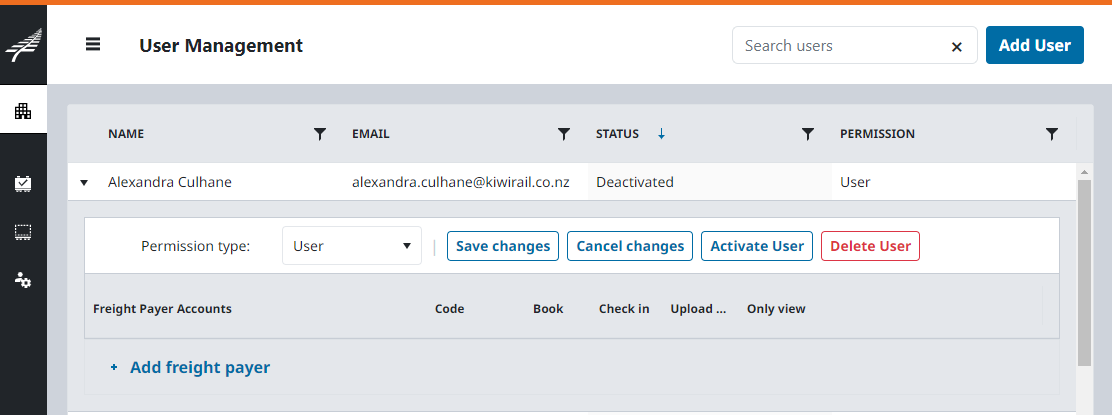Open the Permission column filter
The height and width of the screenshot is (415, 1112).
1052,134
